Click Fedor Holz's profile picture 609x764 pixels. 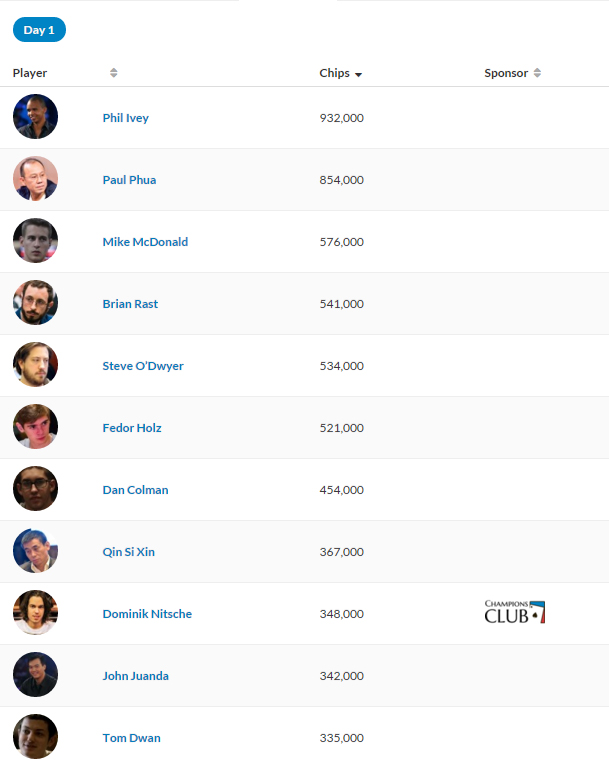click(36, 426)
